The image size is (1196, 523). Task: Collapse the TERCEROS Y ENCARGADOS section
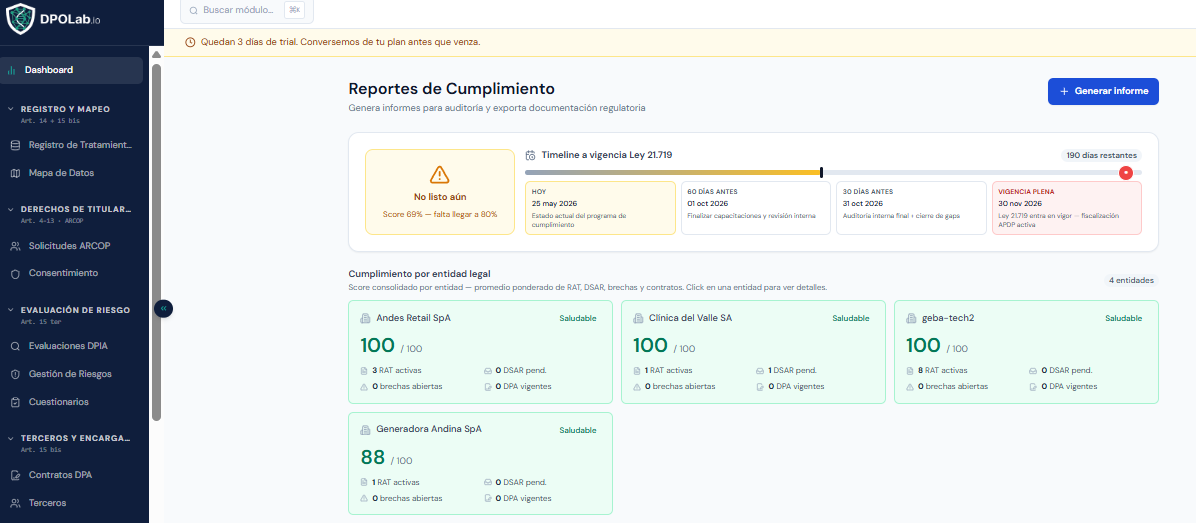tap(11, 438)
